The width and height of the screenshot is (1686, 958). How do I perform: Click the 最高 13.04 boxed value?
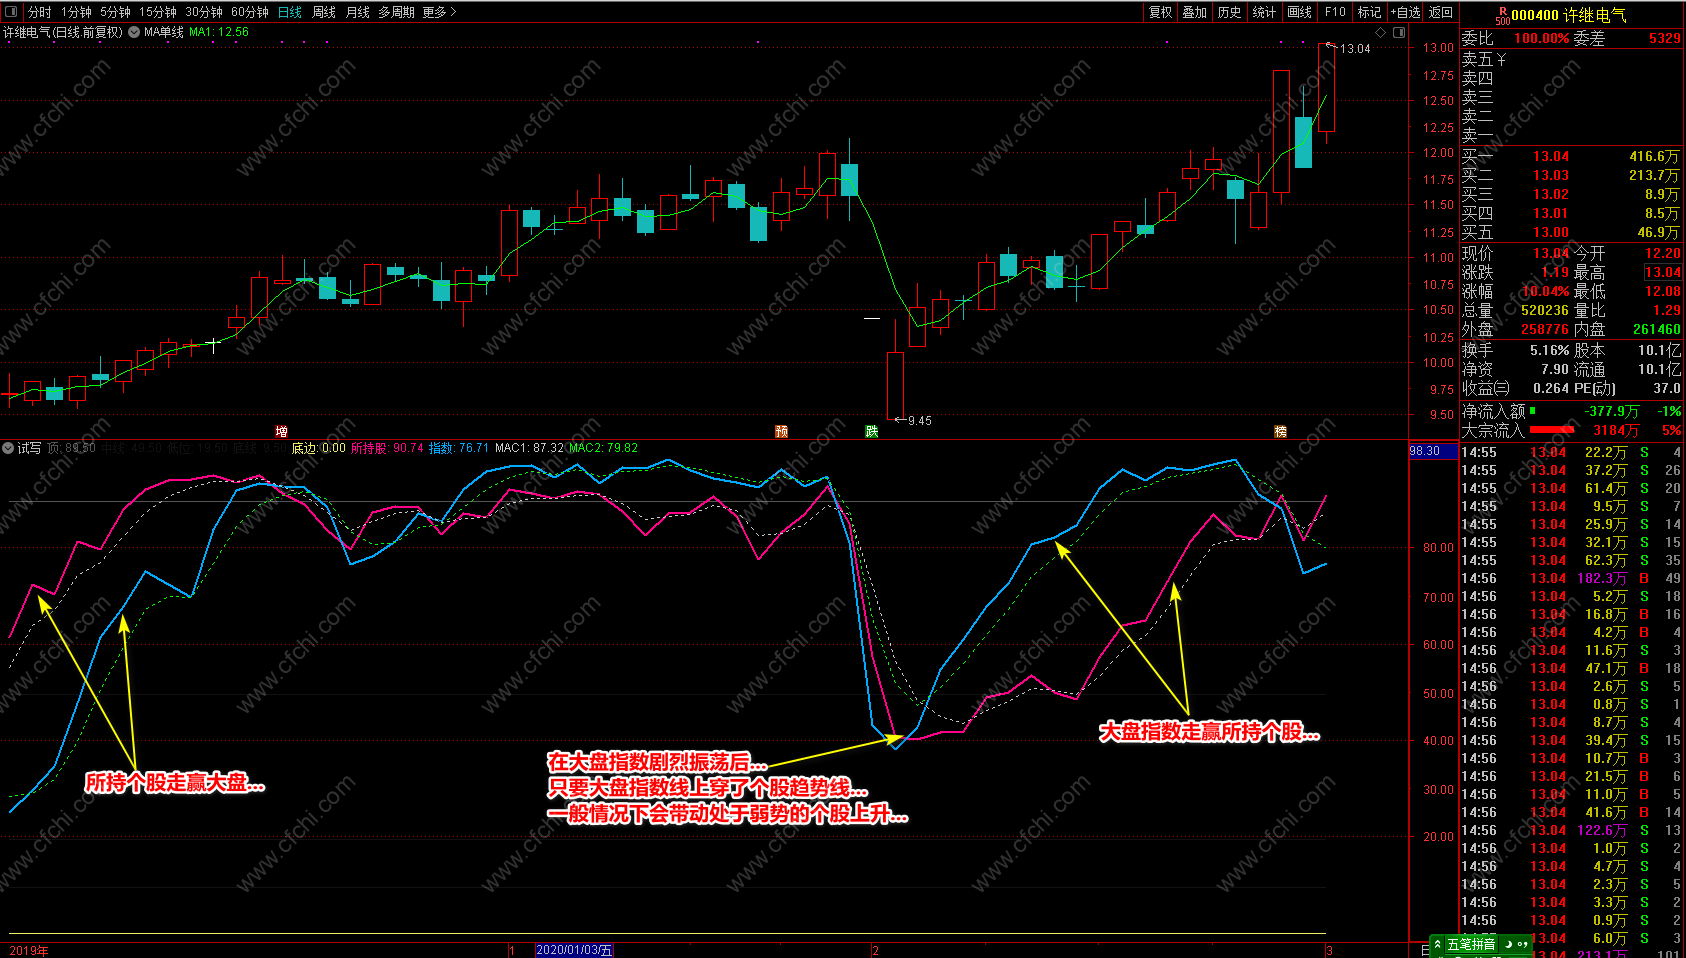click(x=1663, y=273)
